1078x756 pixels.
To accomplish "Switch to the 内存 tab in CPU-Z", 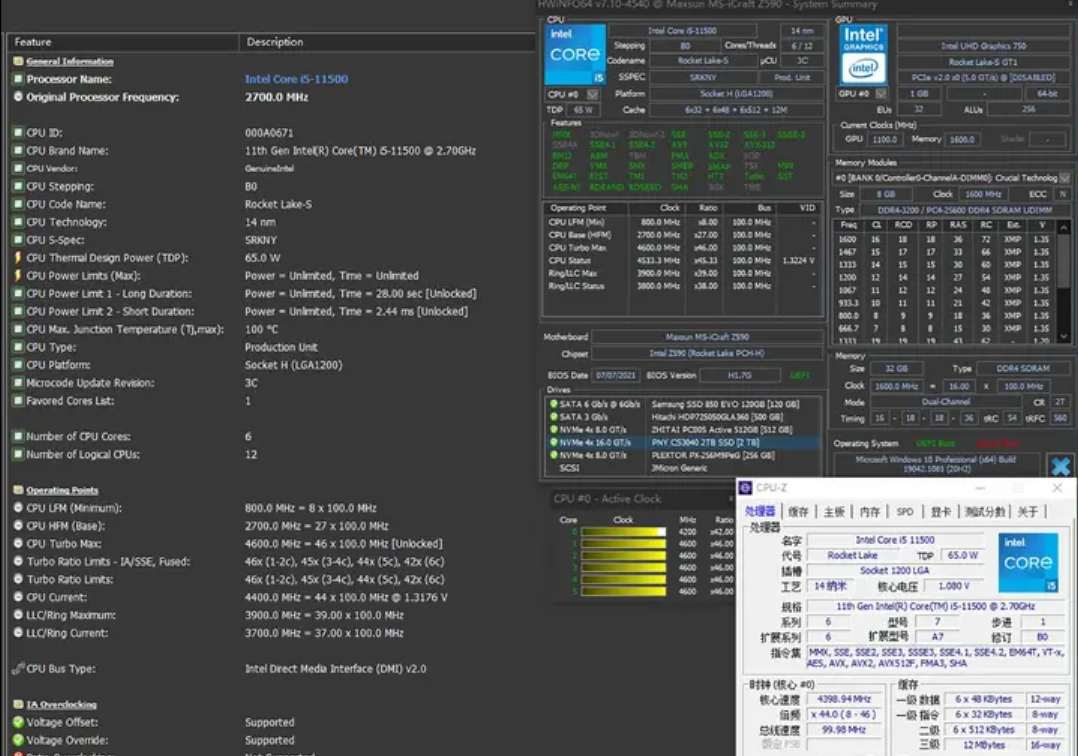I will pos(870,512).
